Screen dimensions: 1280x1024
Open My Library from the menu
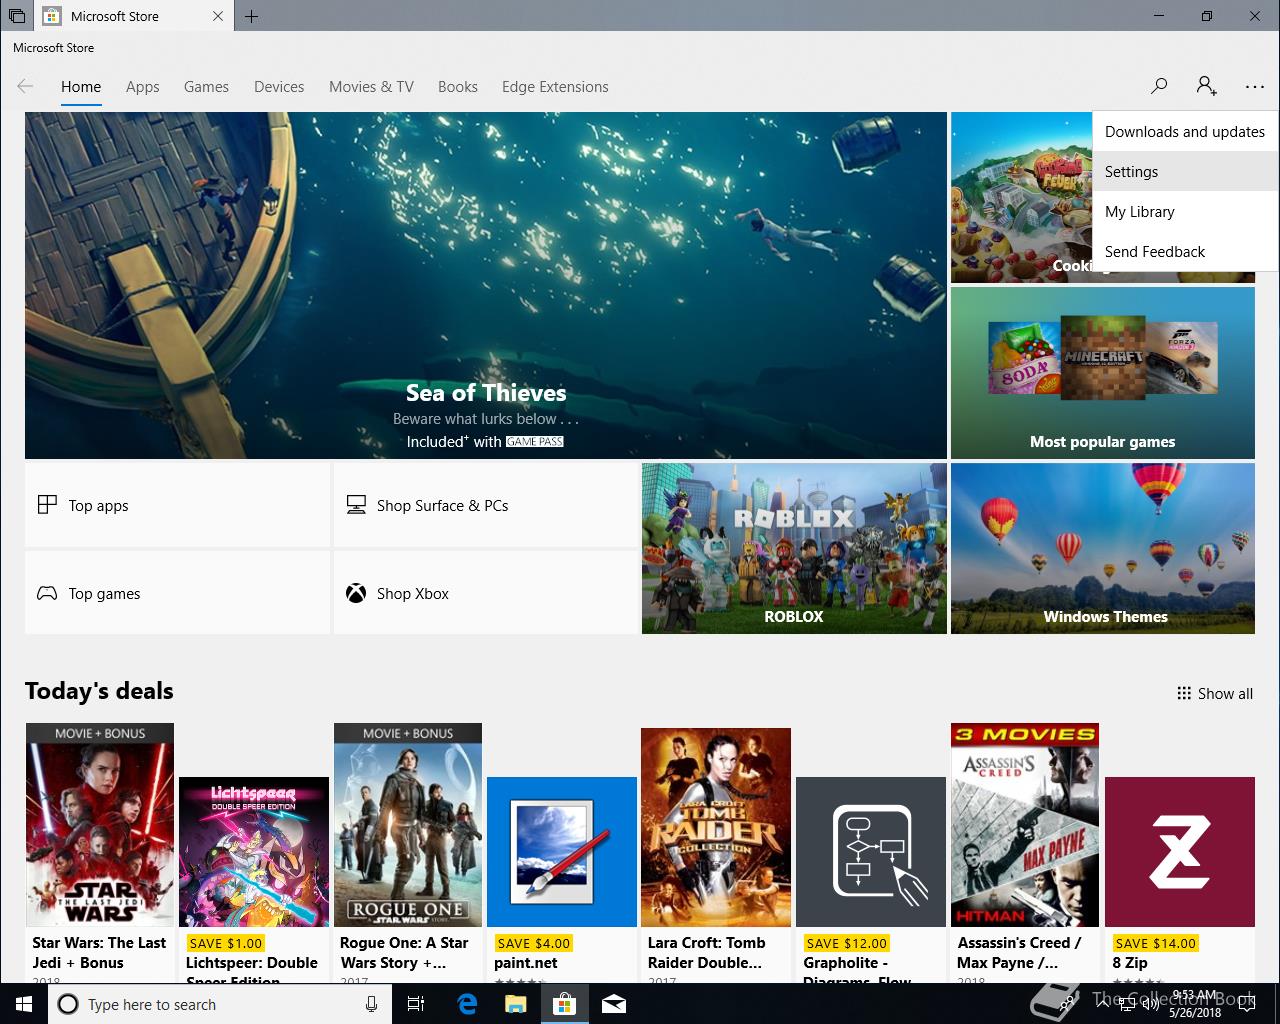pyautogui.click(x=1185, y=211)
